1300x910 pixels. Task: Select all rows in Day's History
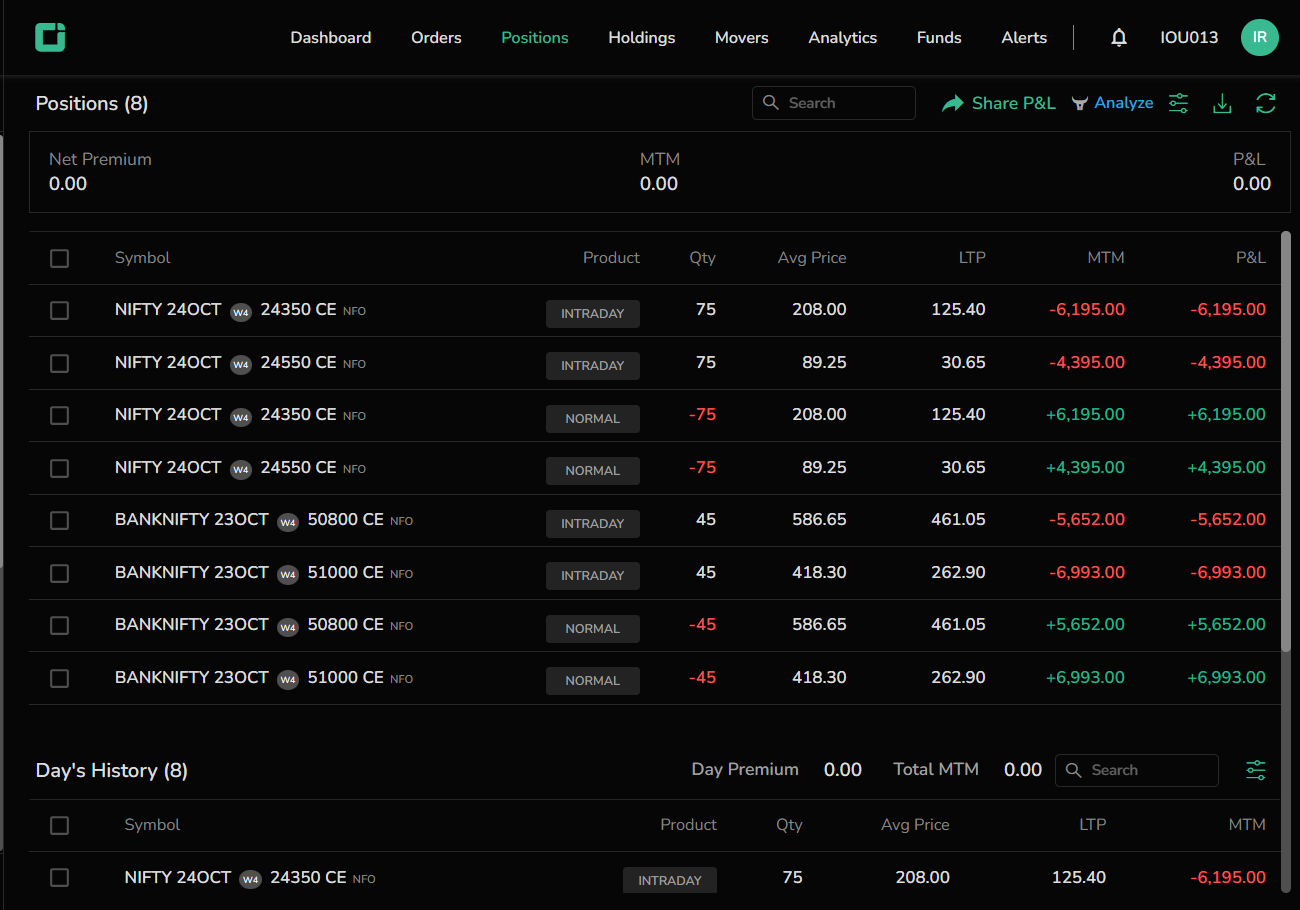click(x=60, y=825)
